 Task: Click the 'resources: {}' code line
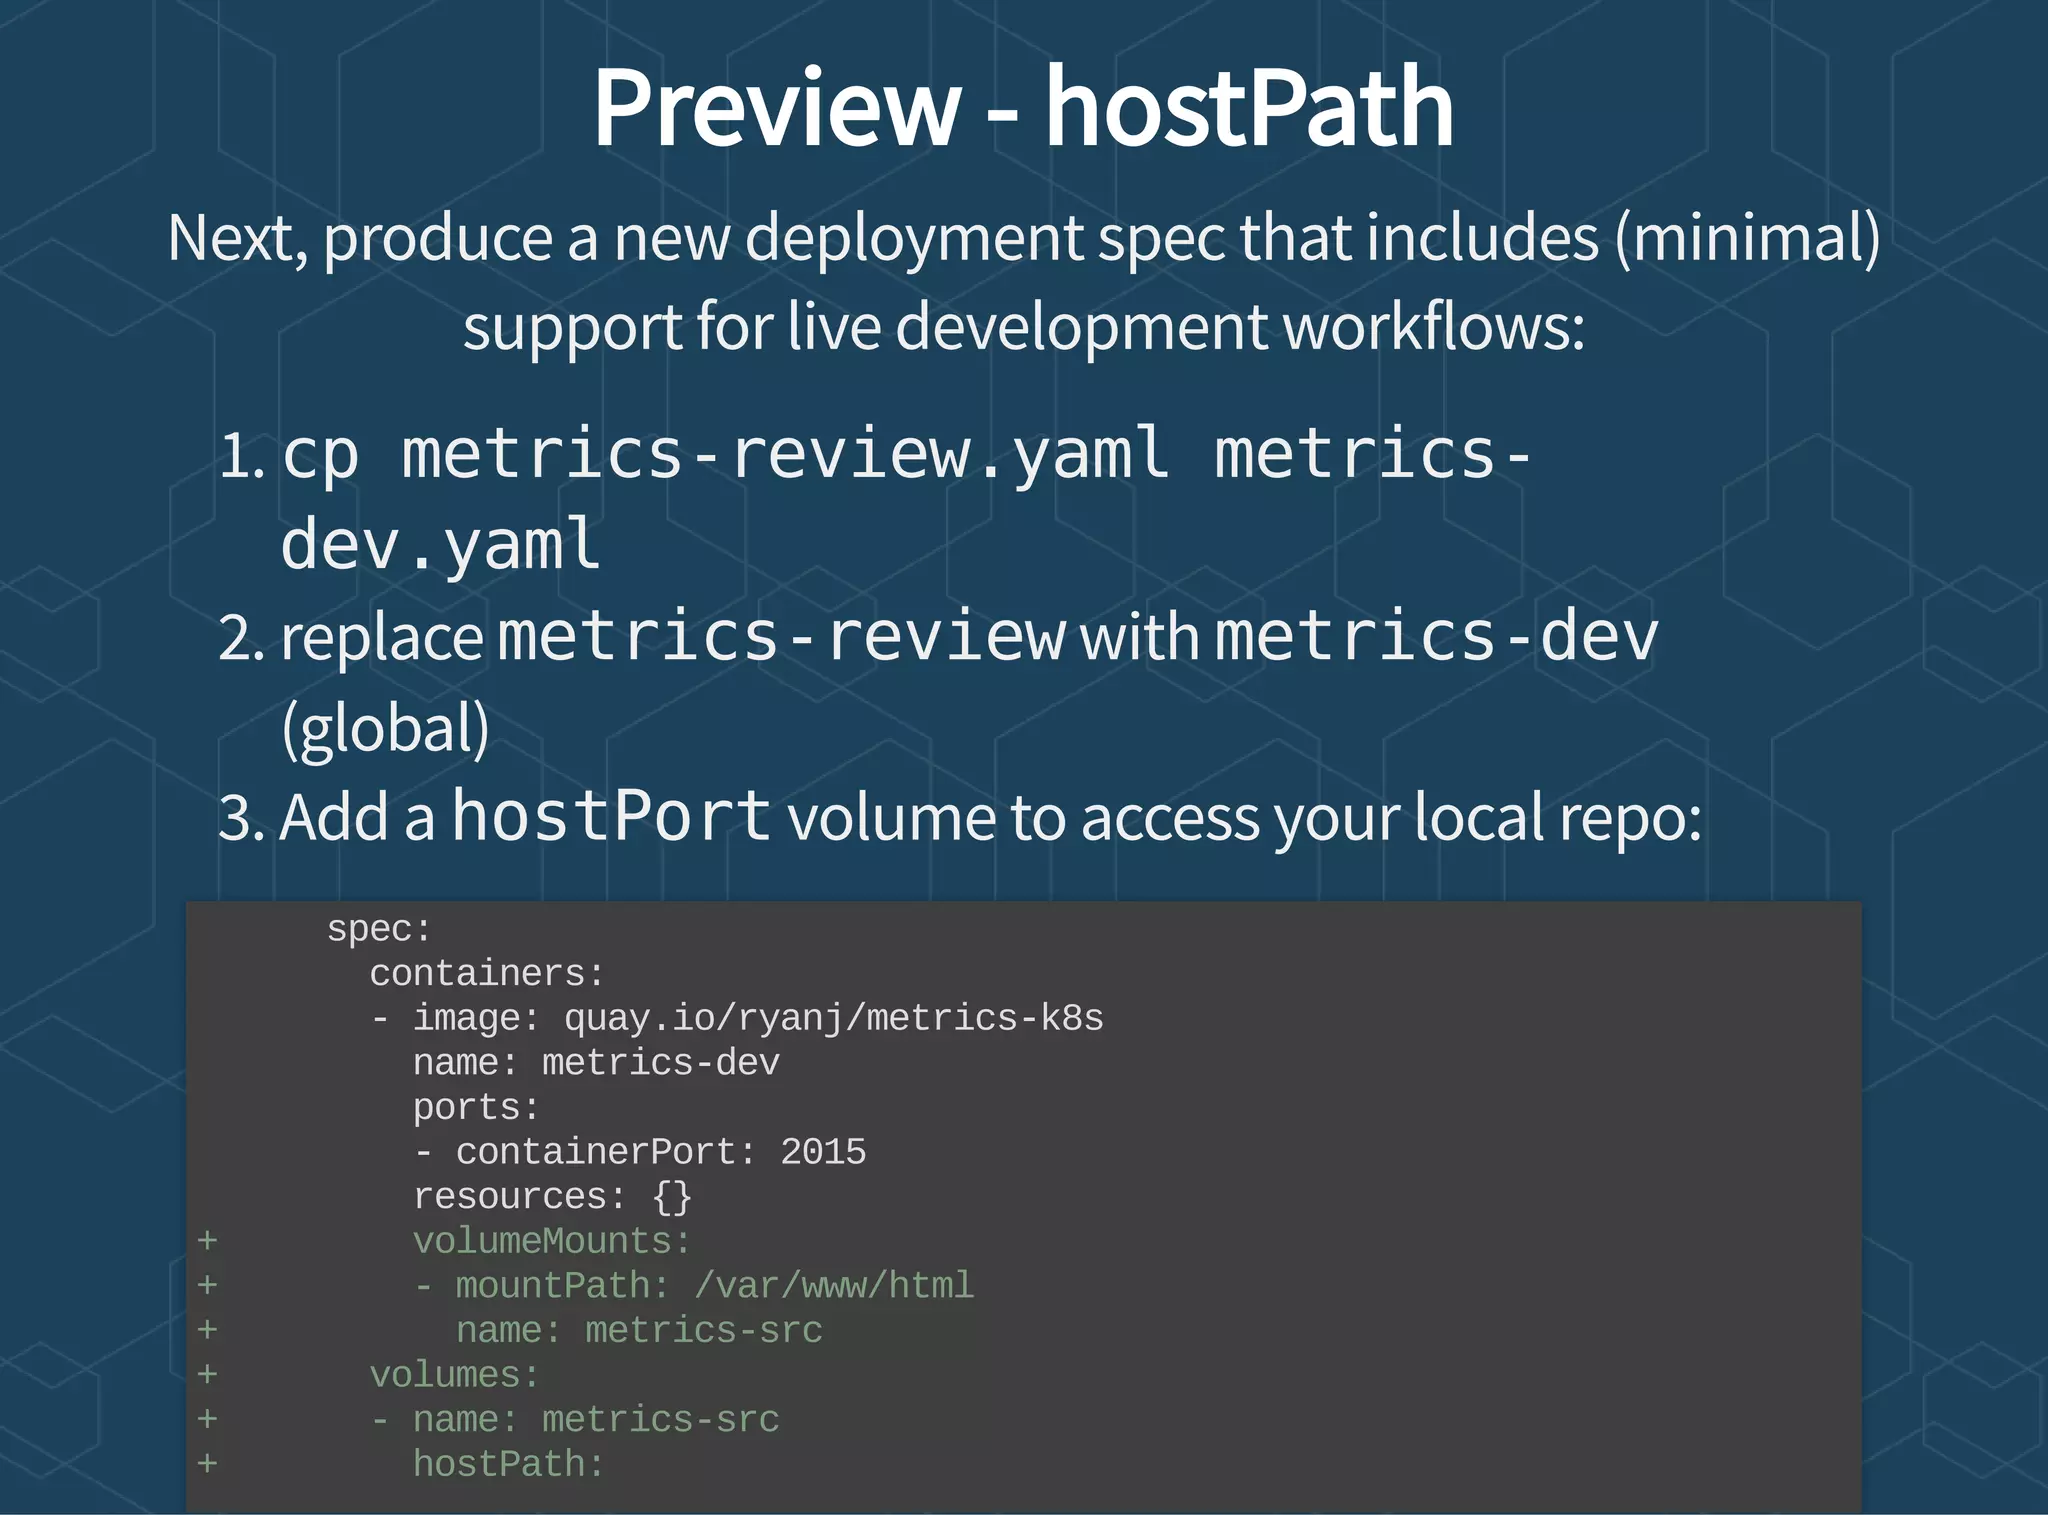(x=552, y=1197)
